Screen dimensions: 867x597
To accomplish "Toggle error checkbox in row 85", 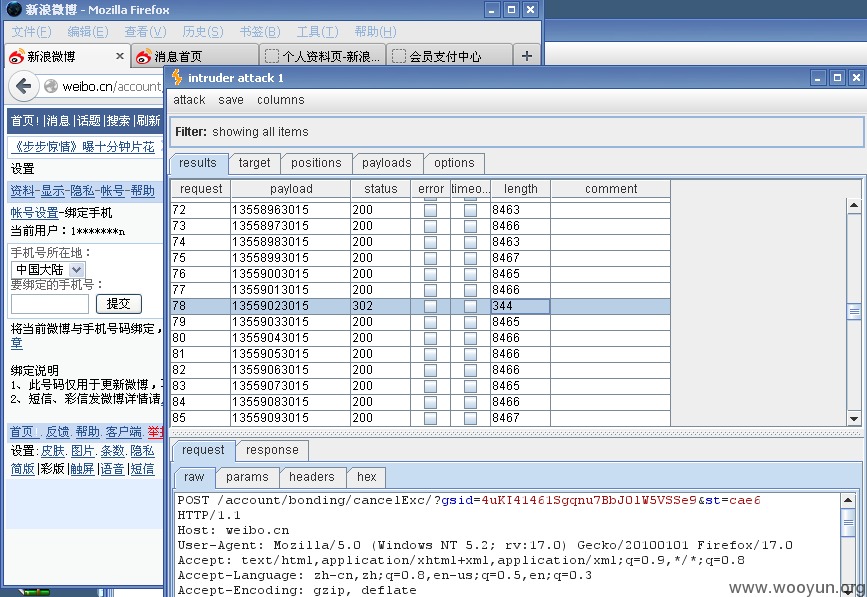I will (x=430, y=418).
